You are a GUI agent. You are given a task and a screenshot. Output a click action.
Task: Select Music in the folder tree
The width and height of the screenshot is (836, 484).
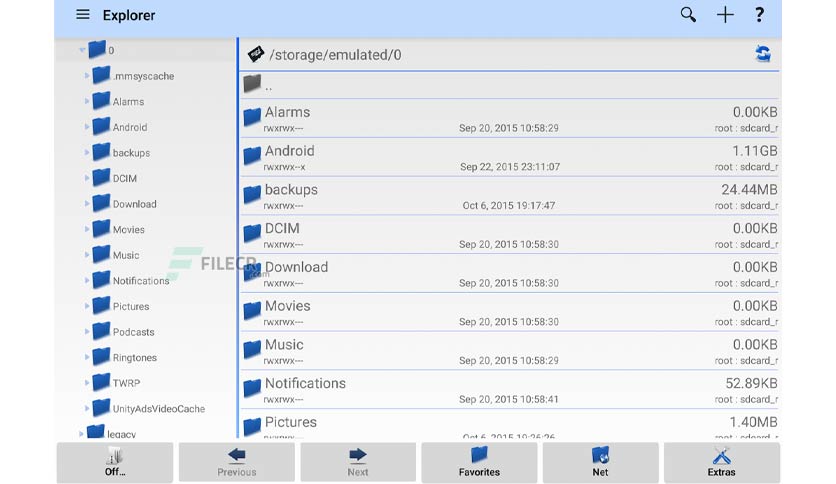point(126,255)
